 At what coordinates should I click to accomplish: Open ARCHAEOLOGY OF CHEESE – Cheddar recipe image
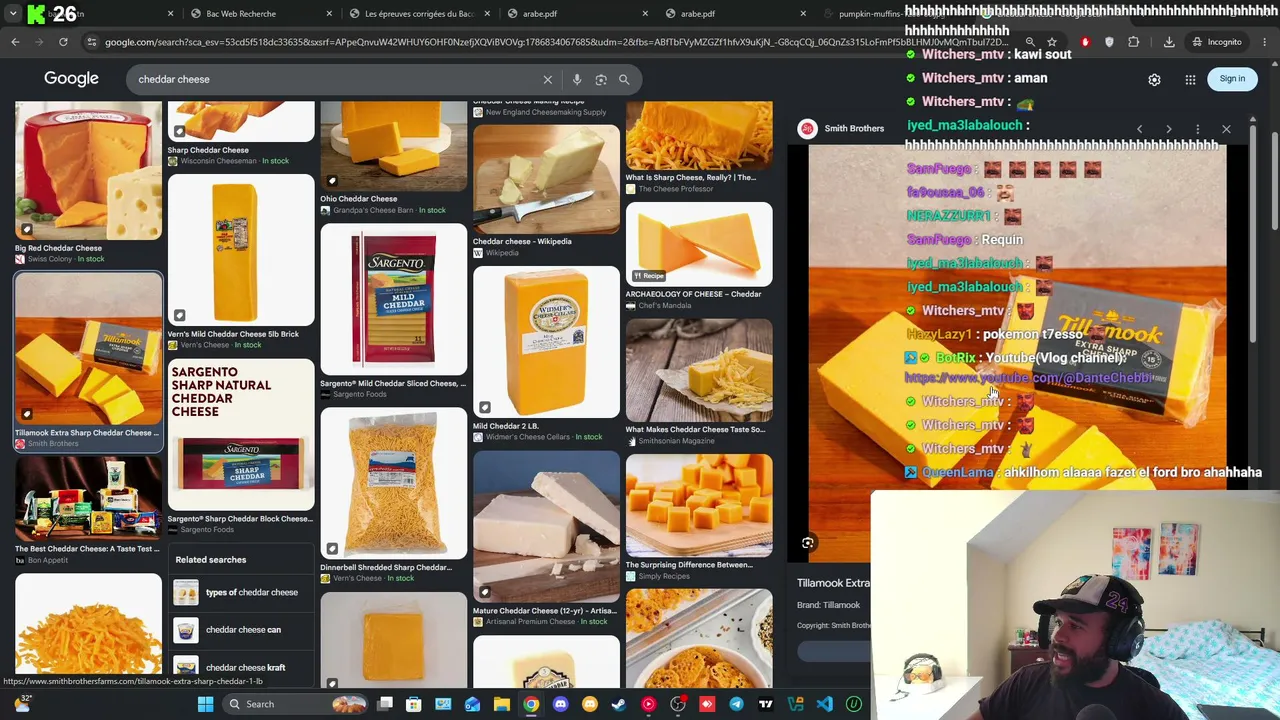tap(699, 244)
